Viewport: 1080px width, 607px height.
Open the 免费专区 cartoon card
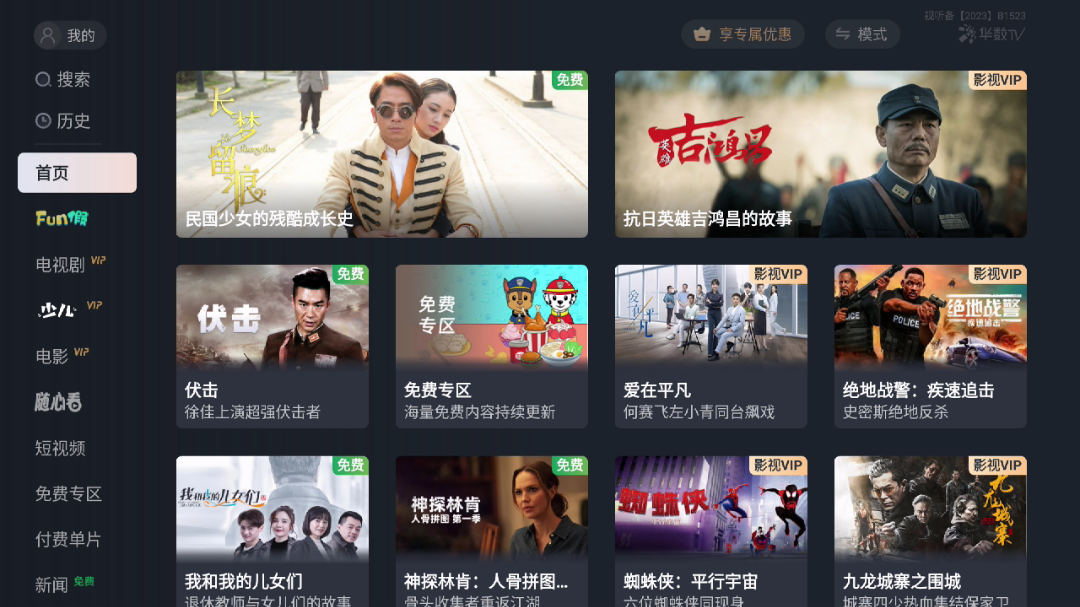tap(492, 347)
